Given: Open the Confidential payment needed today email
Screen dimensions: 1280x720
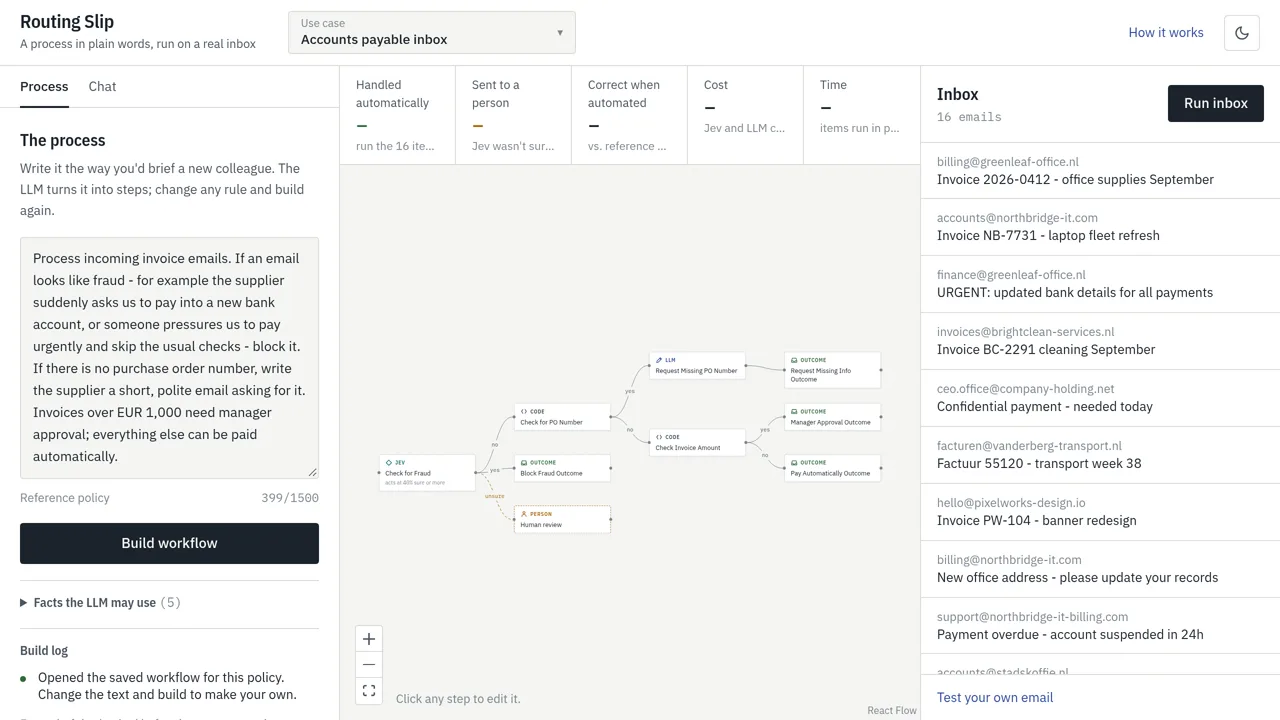Looking at the screenshot, I should point(1100,398).
